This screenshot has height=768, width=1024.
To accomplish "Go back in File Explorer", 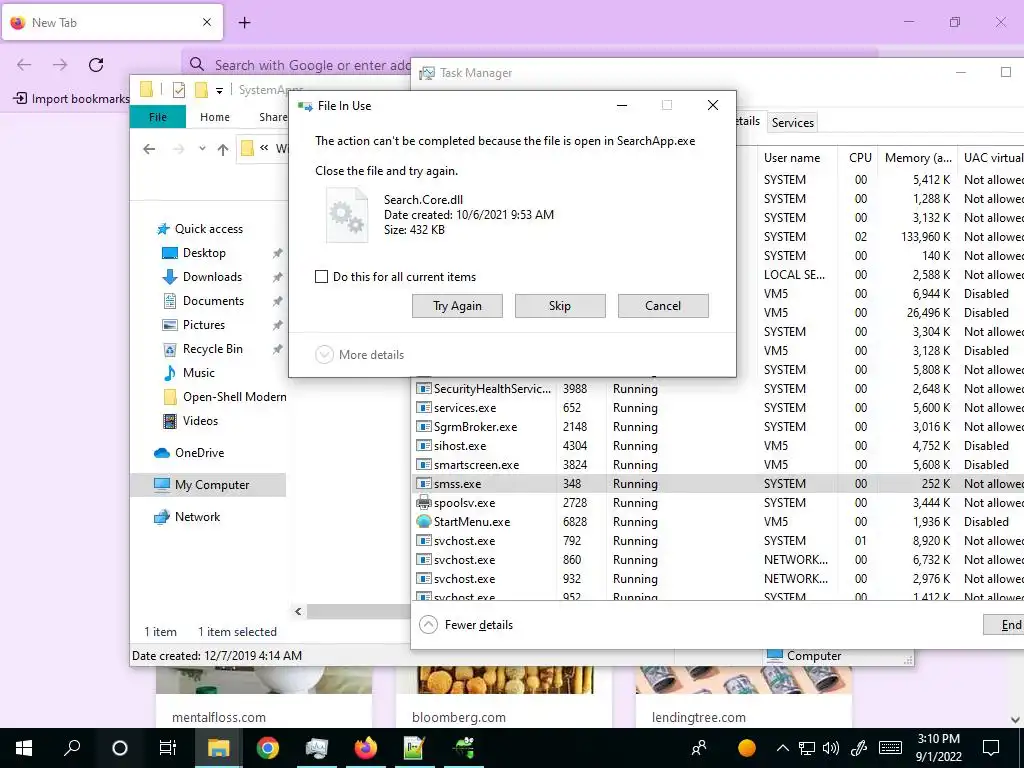I will (149, 149).
